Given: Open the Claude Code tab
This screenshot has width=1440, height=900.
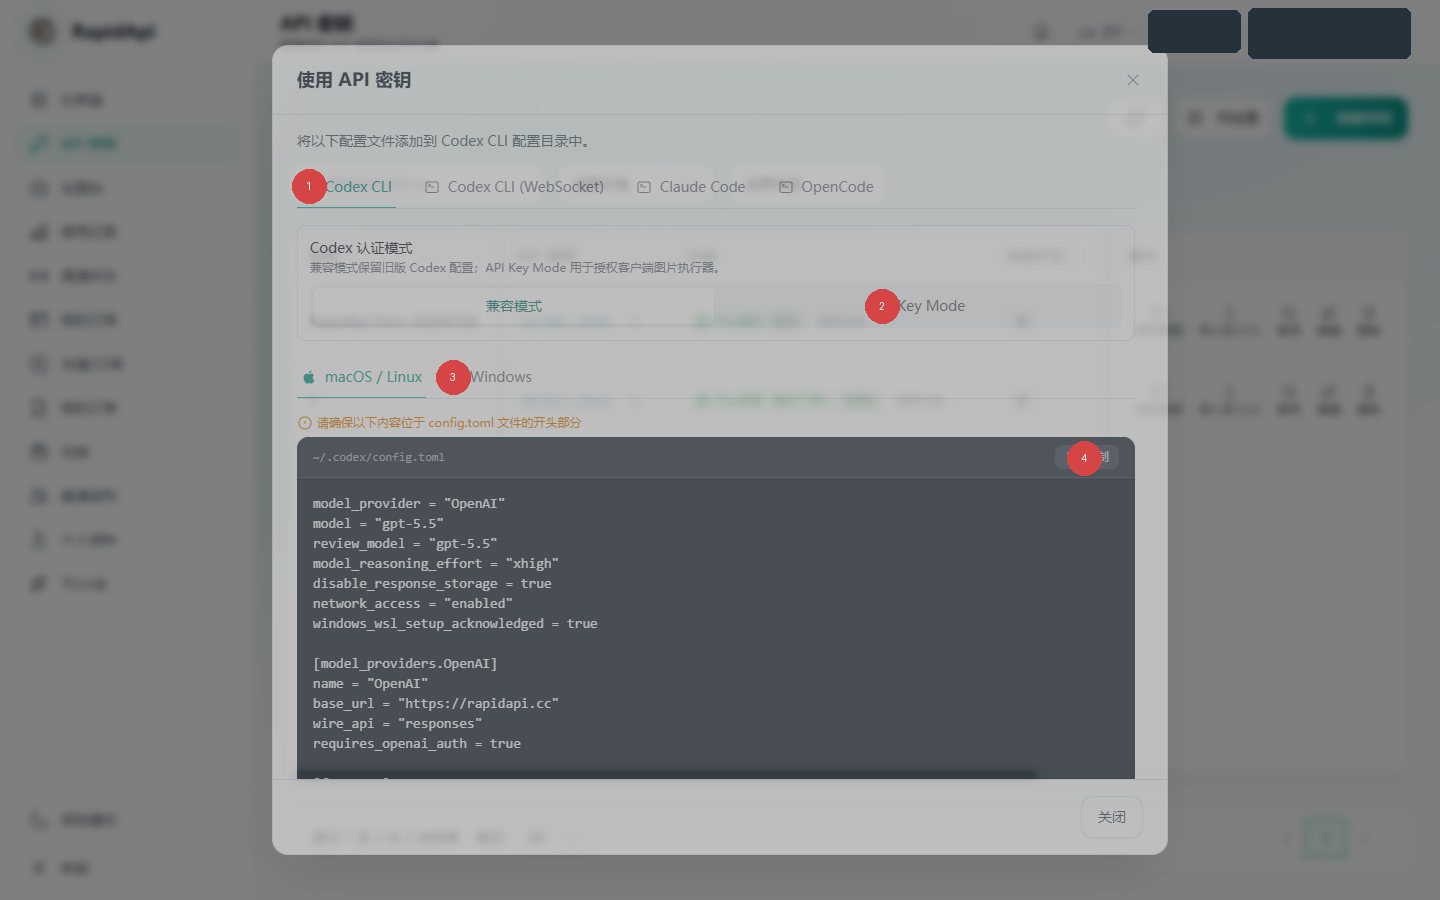Looking at the screenshot, I should [x=692, y=187].
